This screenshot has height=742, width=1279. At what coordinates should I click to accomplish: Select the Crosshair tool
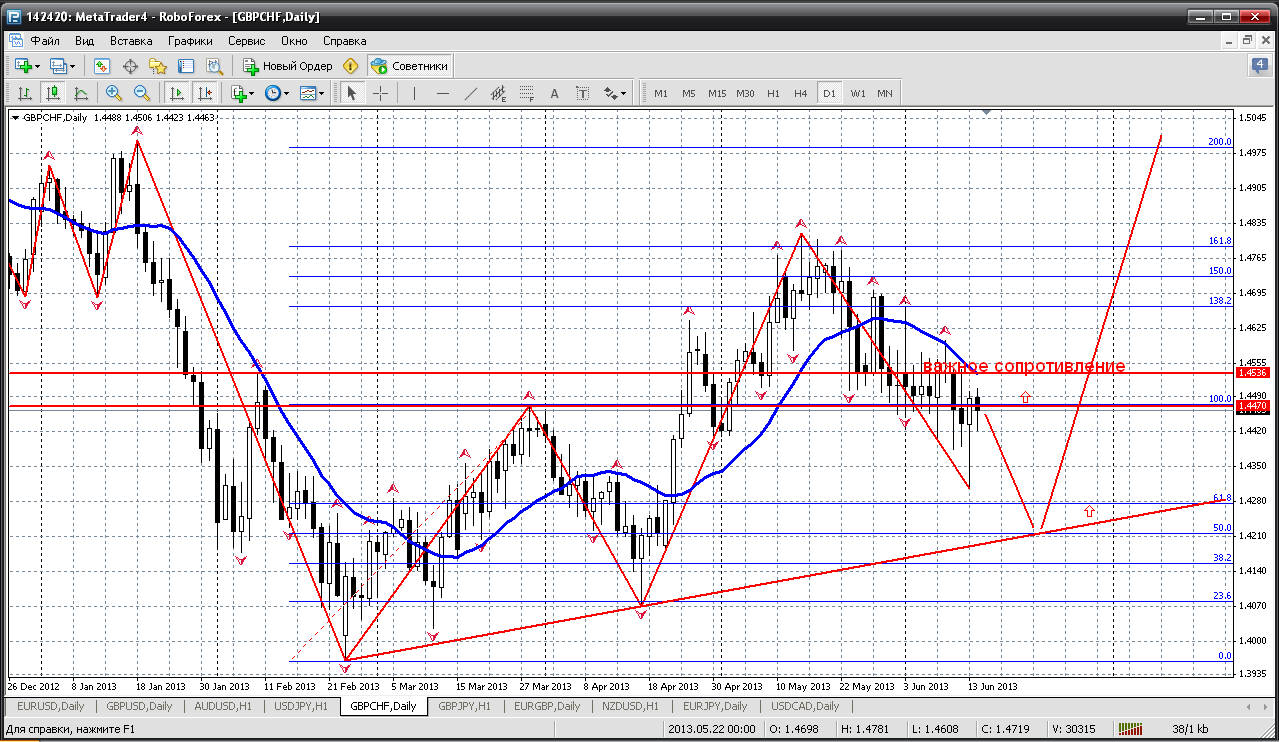(381, 93)
